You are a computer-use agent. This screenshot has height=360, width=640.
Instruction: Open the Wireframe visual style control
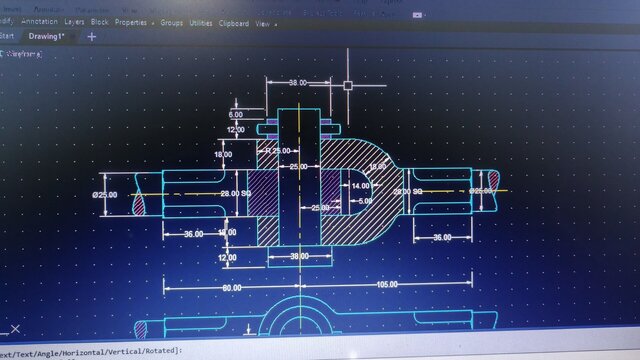(x=23, y=53)
